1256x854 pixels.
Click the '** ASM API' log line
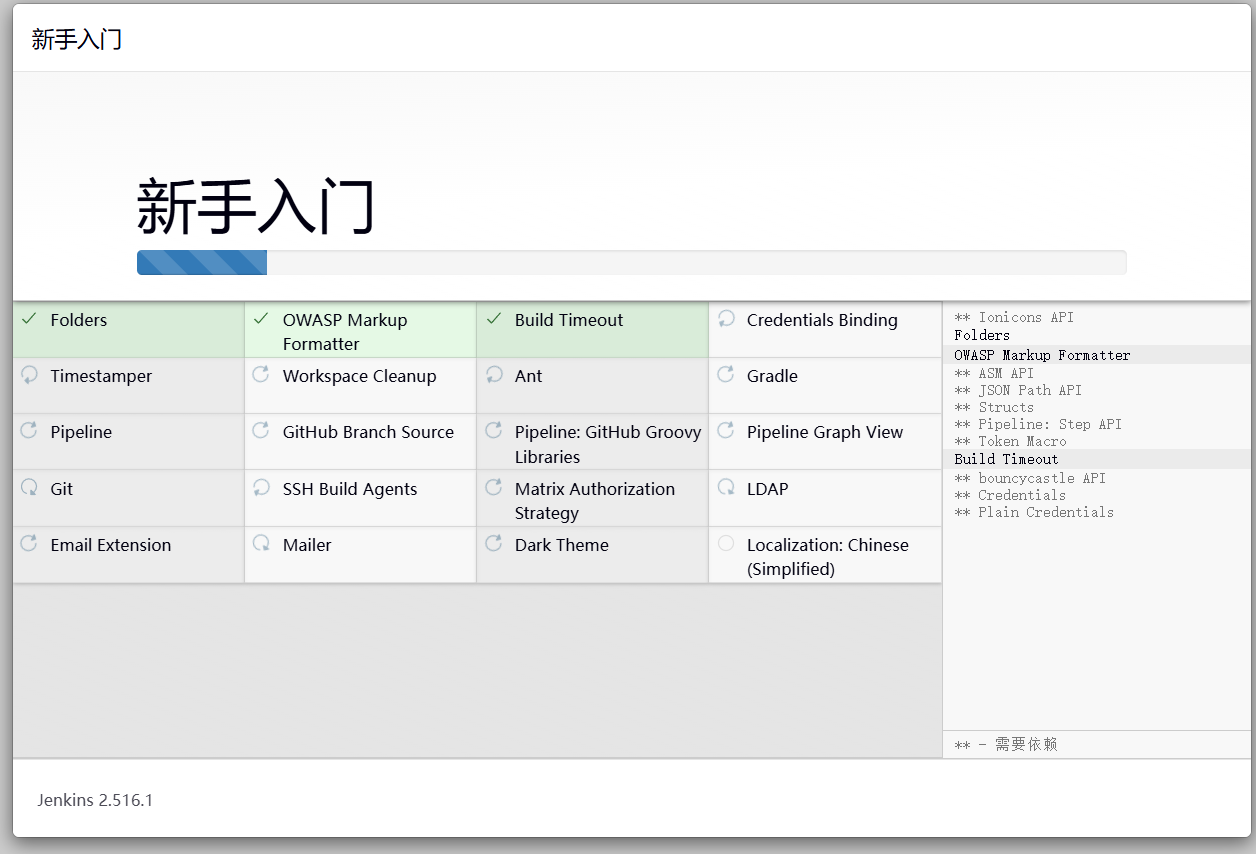point(994,373)
